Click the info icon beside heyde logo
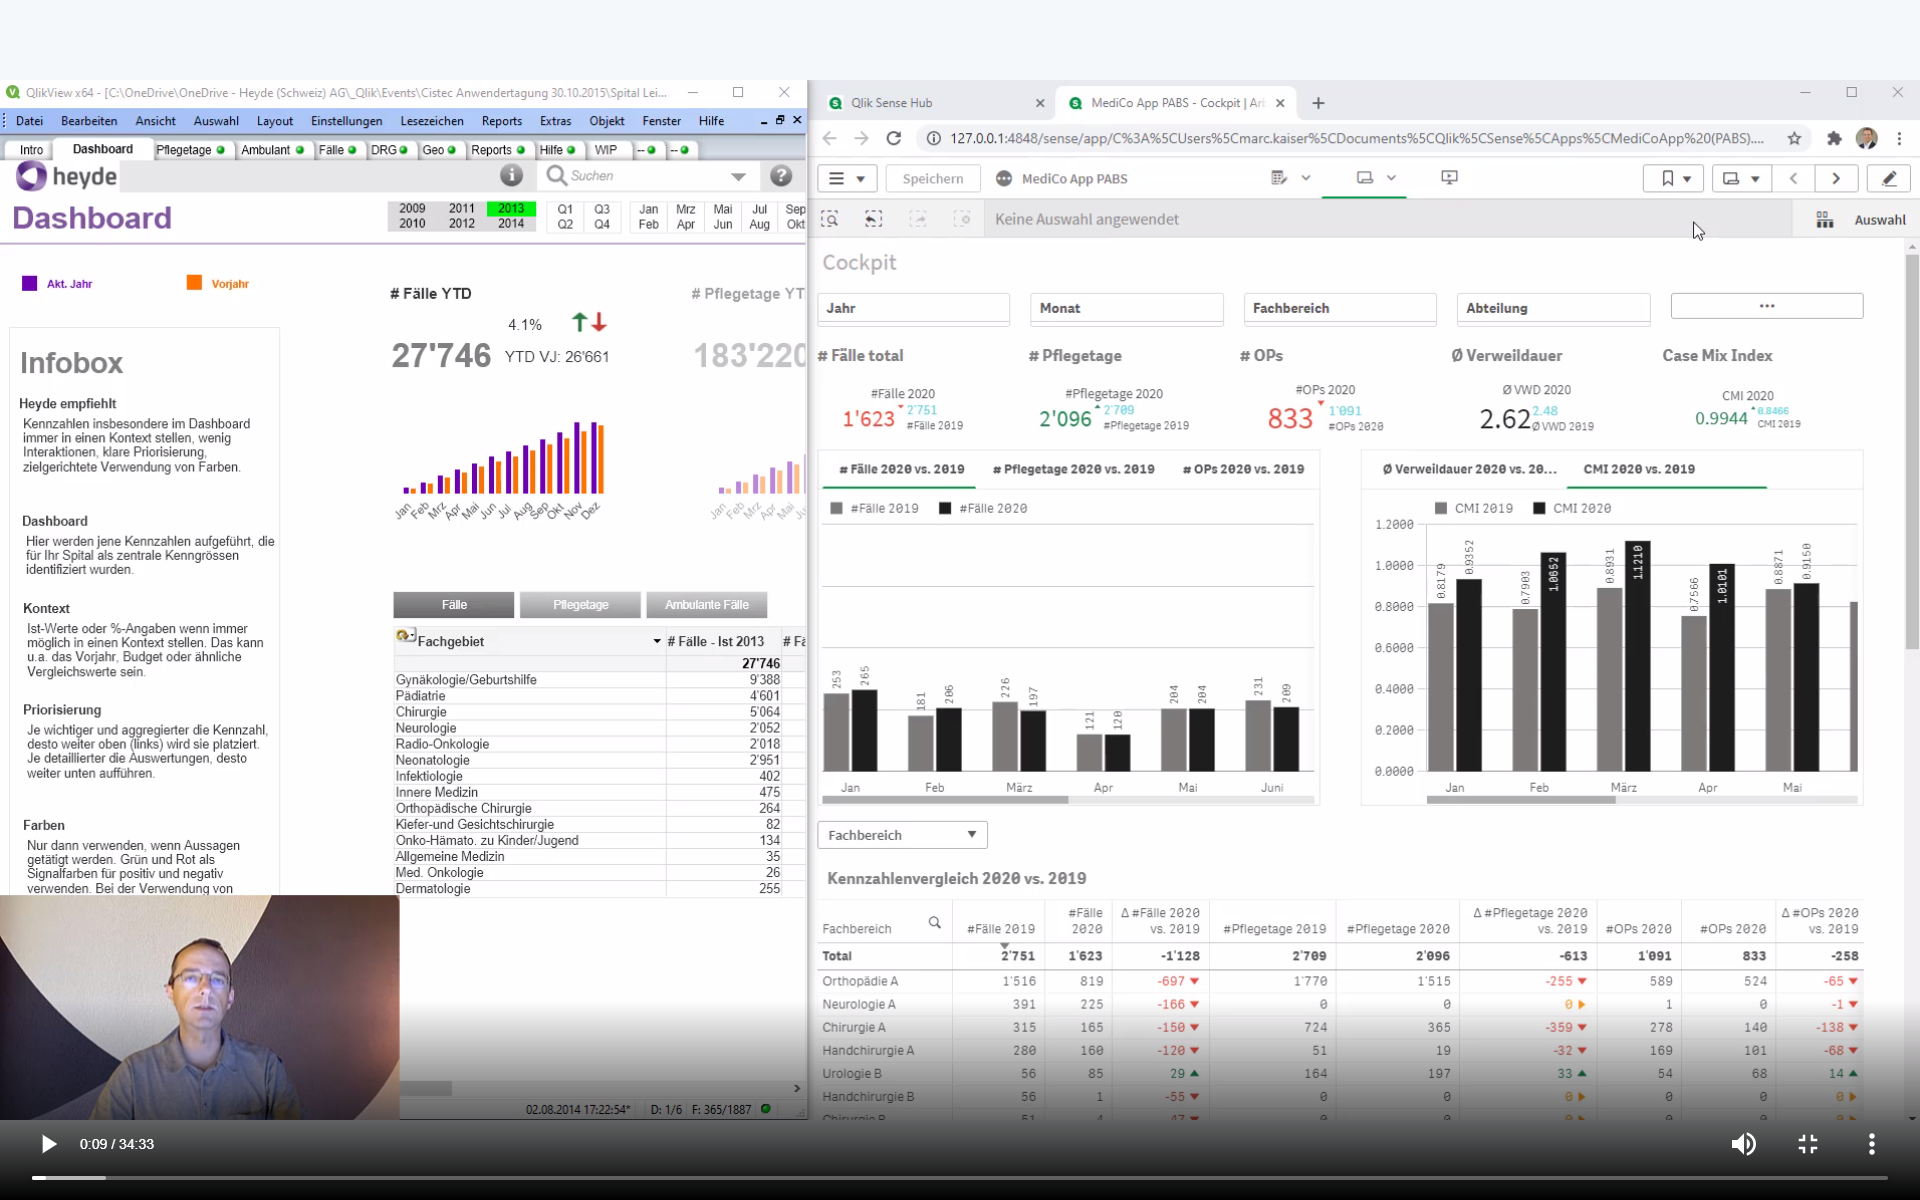1920x1200 pixels. coord(511,175)
